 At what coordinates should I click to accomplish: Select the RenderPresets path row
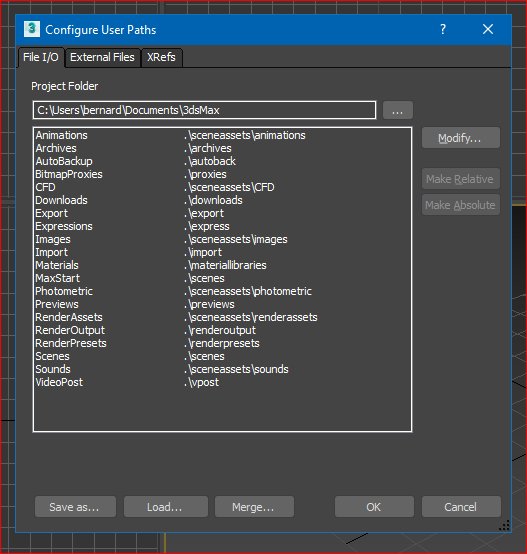(x=223, y=343)
